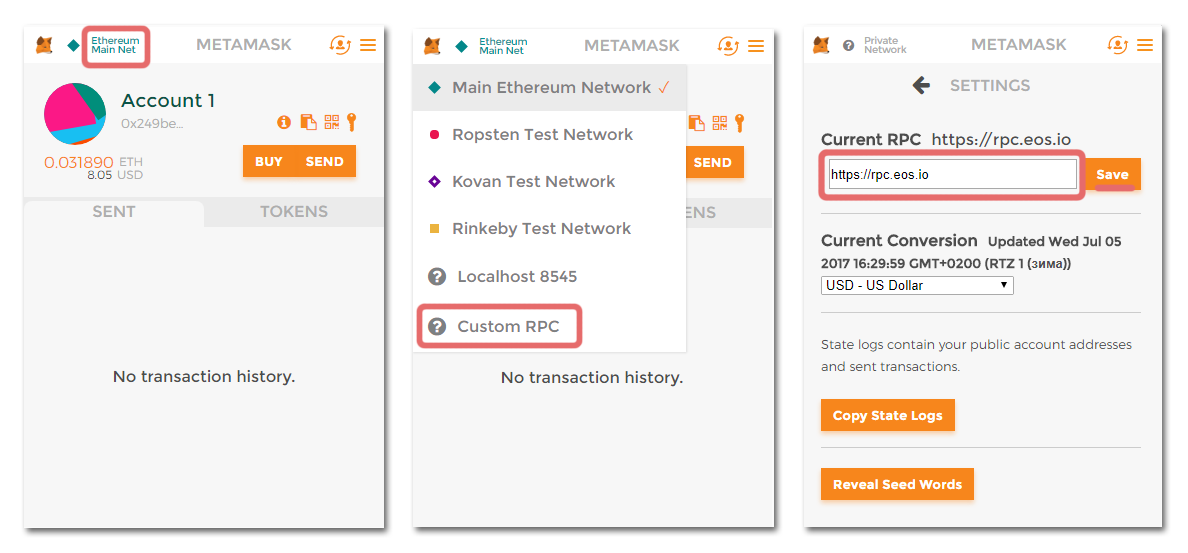Click question mark icon beside Private Network
The image size is (1188, 553).
coord(848,45)
